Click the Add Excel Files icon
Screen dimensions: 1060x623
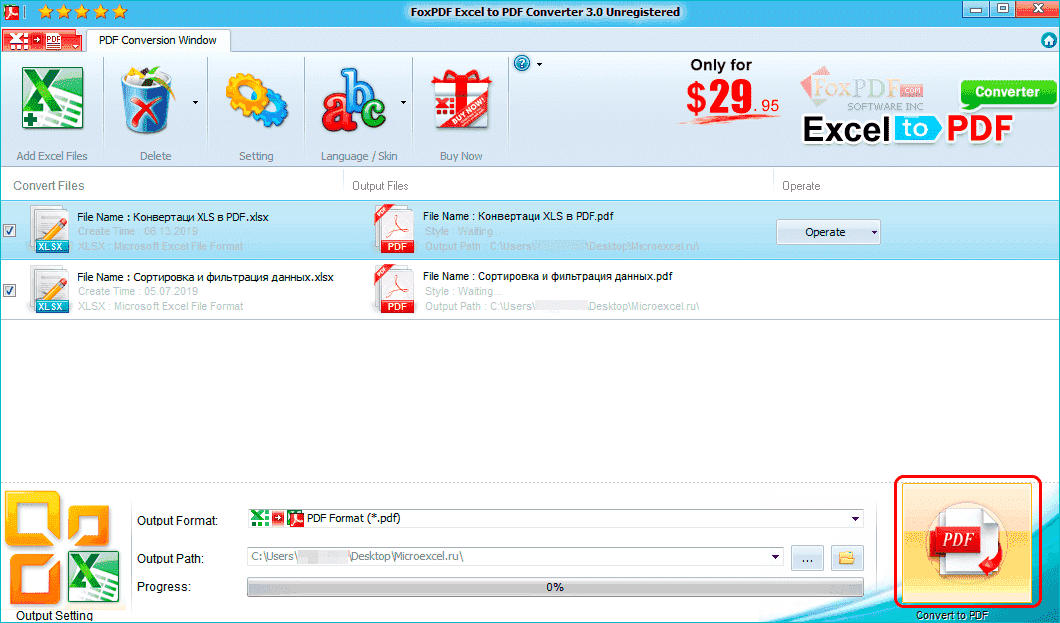coord(52,100)
